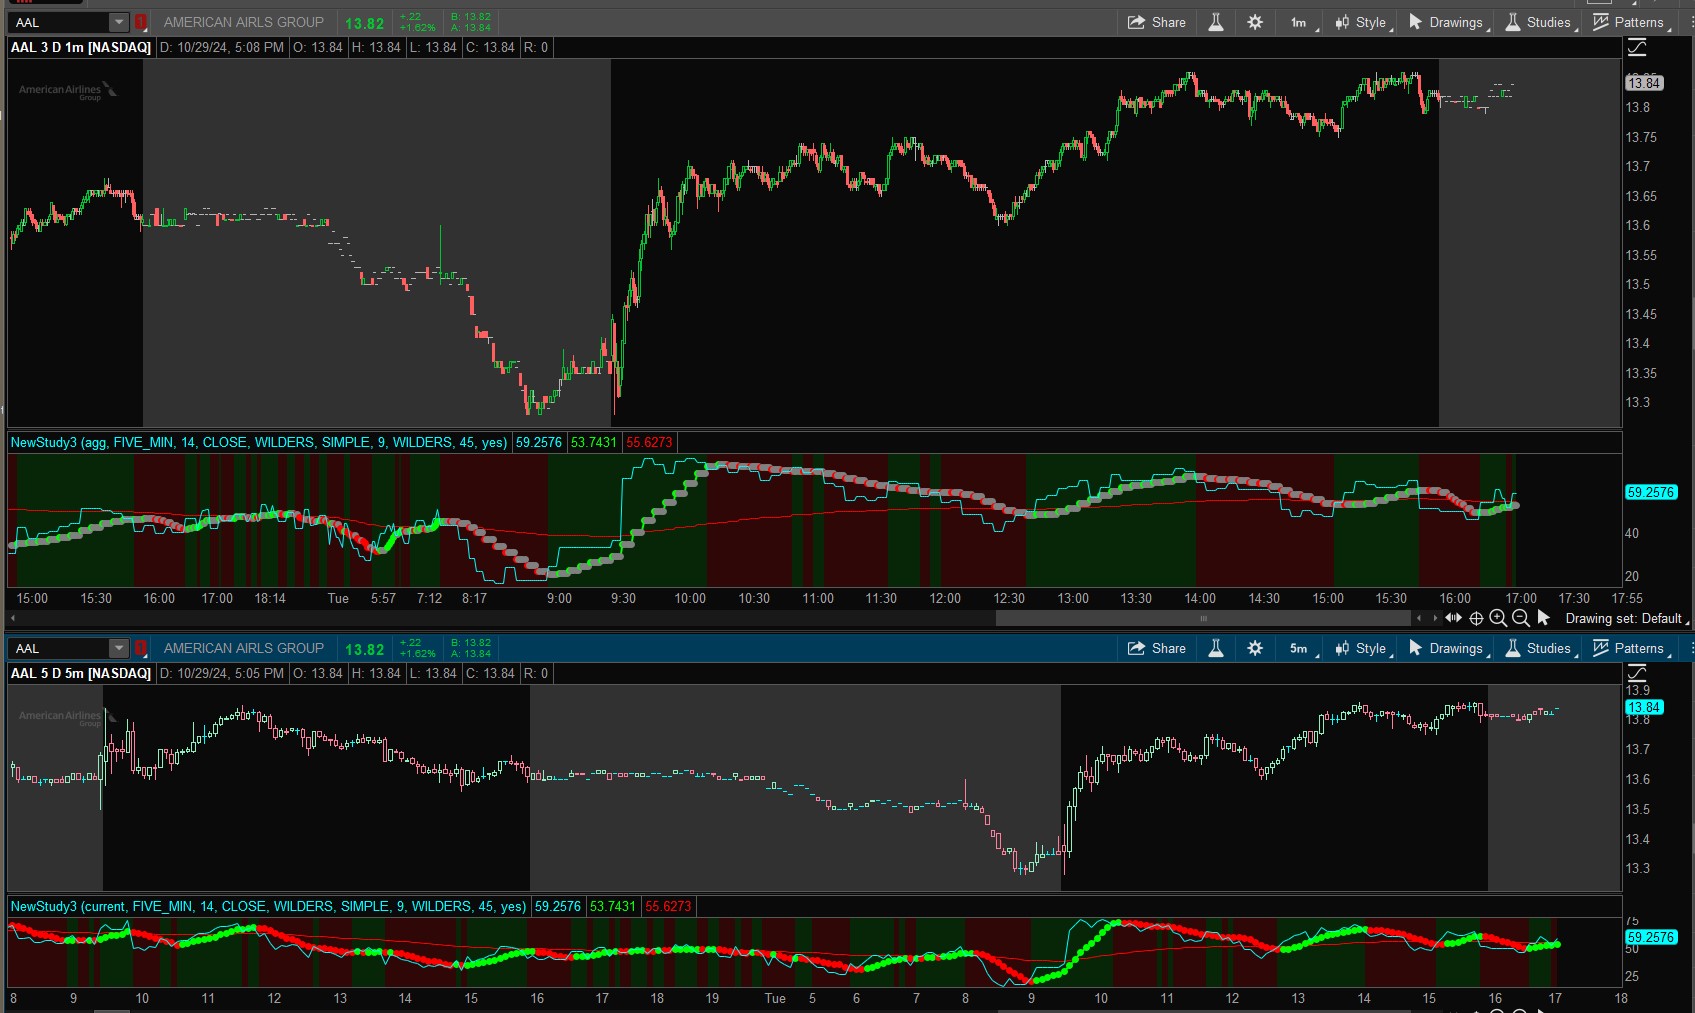Click the upper chart horizontal scrollbar thumb

(x=1203, y=618)
